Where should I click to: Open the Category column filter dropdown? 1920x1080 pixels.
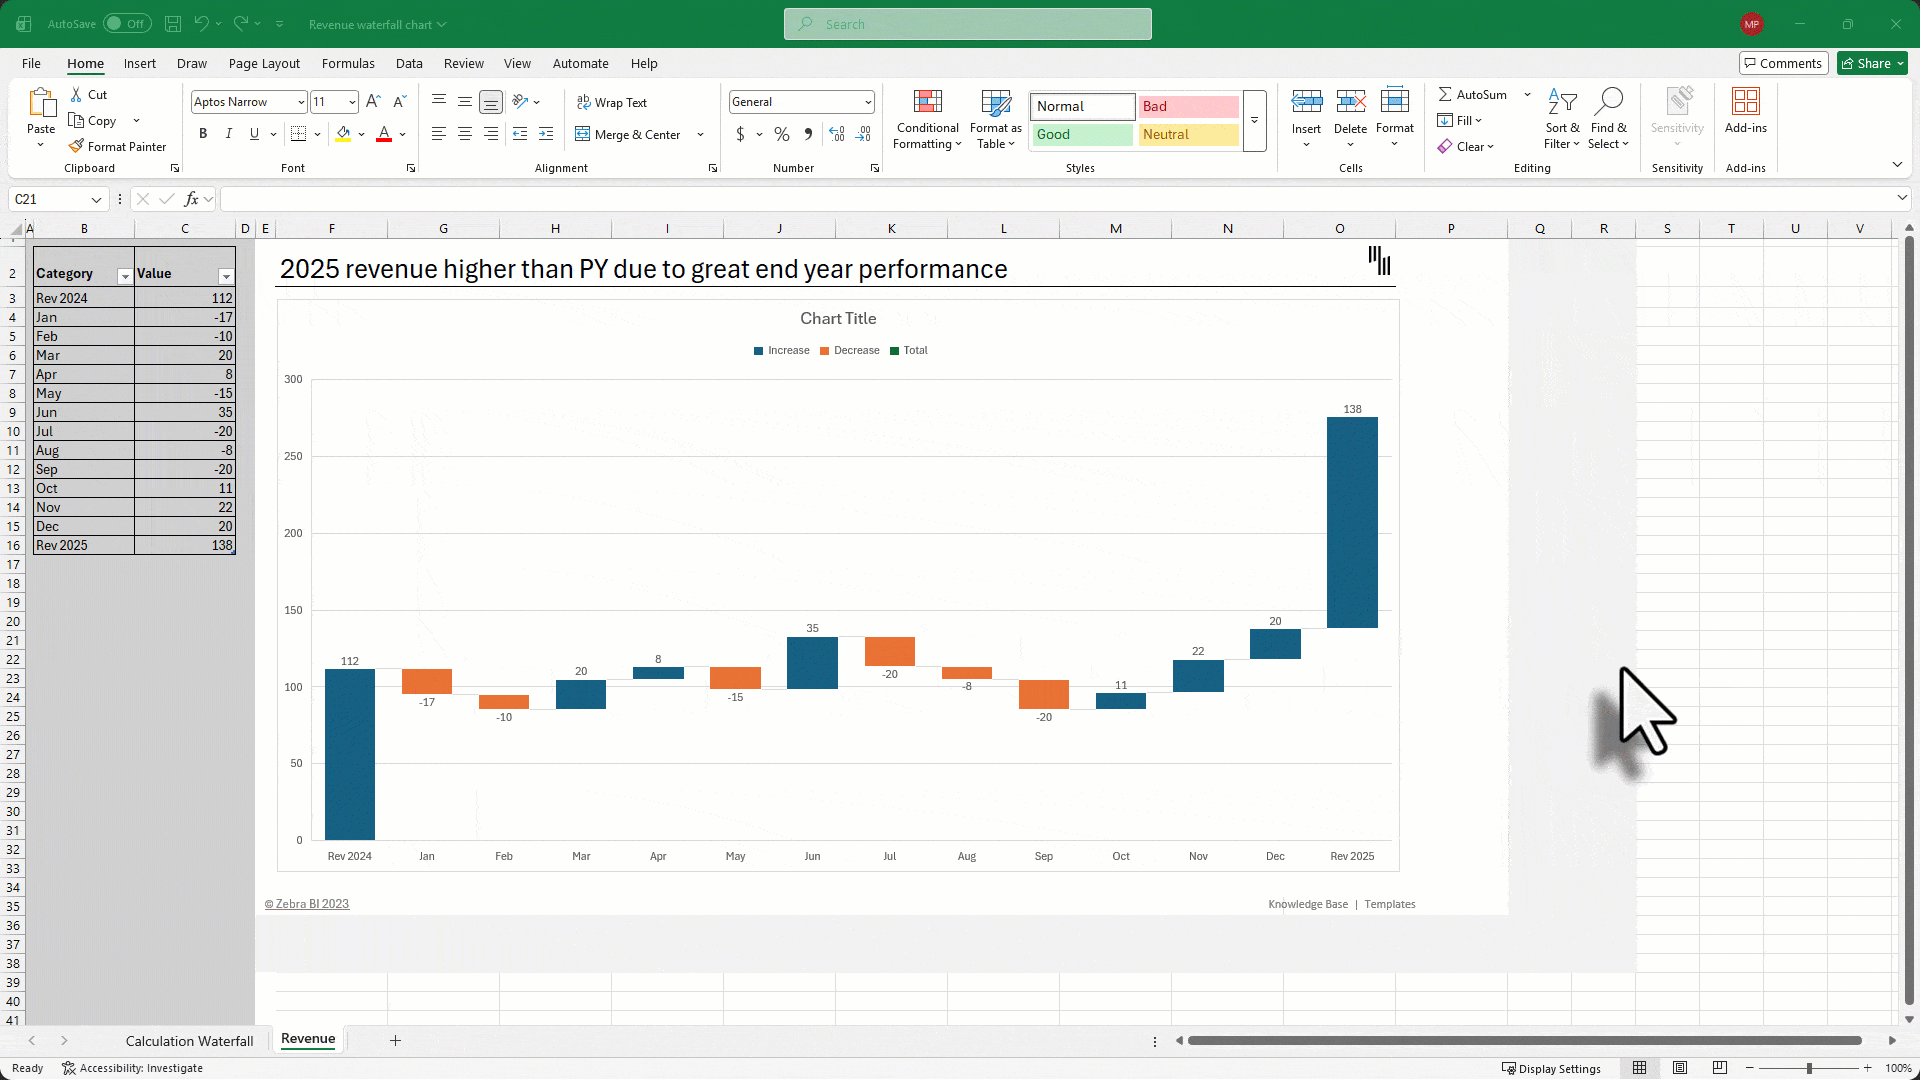(x=126, y=276)
